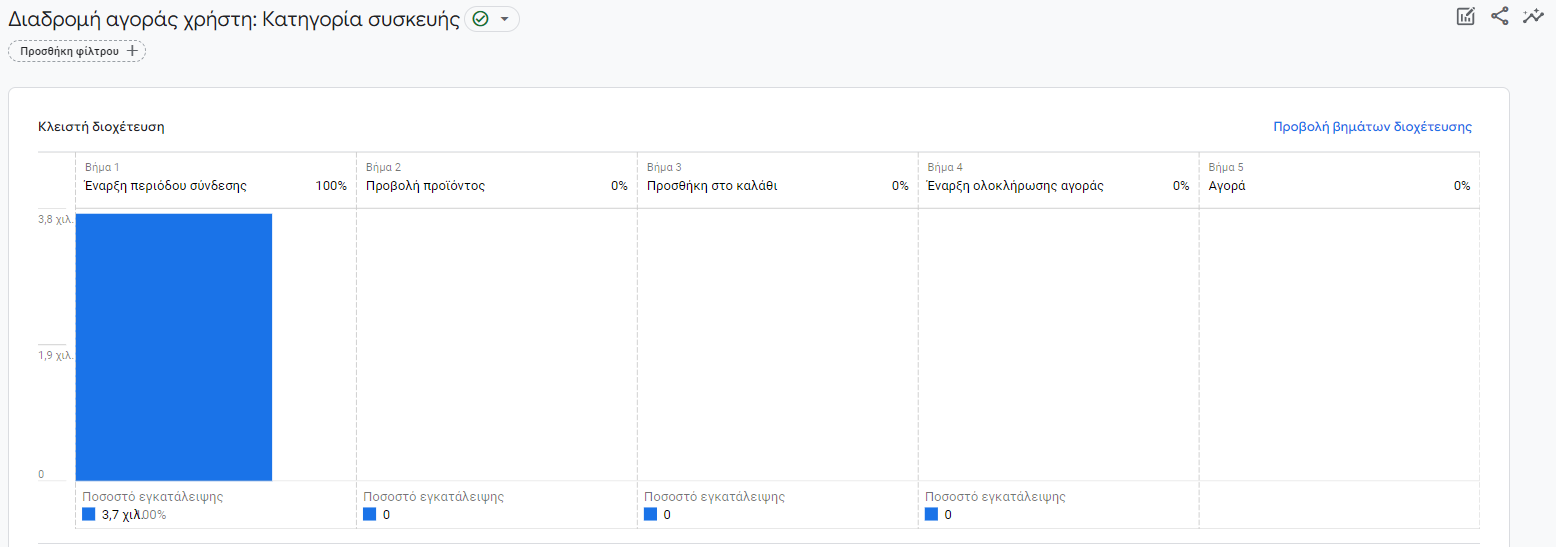The width and height of the screenshot is (1556, 547).
Task: Open the Insights sparkline icon
Action: [1532, 16]
